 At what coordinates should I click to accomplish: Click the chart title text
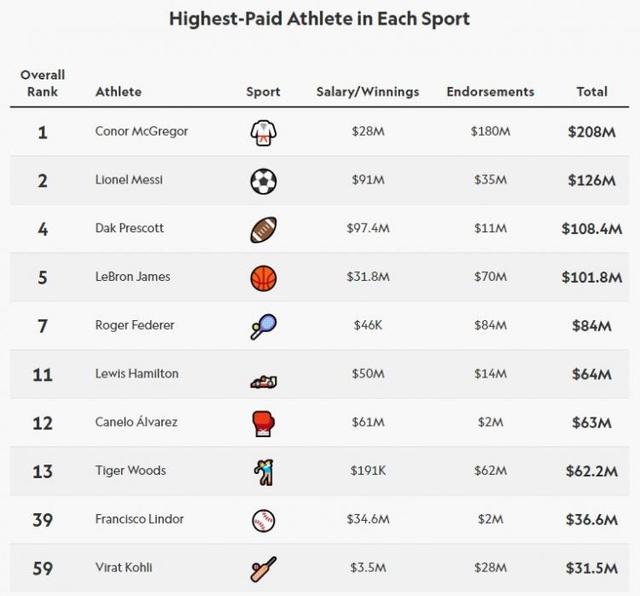click(319, 19)
